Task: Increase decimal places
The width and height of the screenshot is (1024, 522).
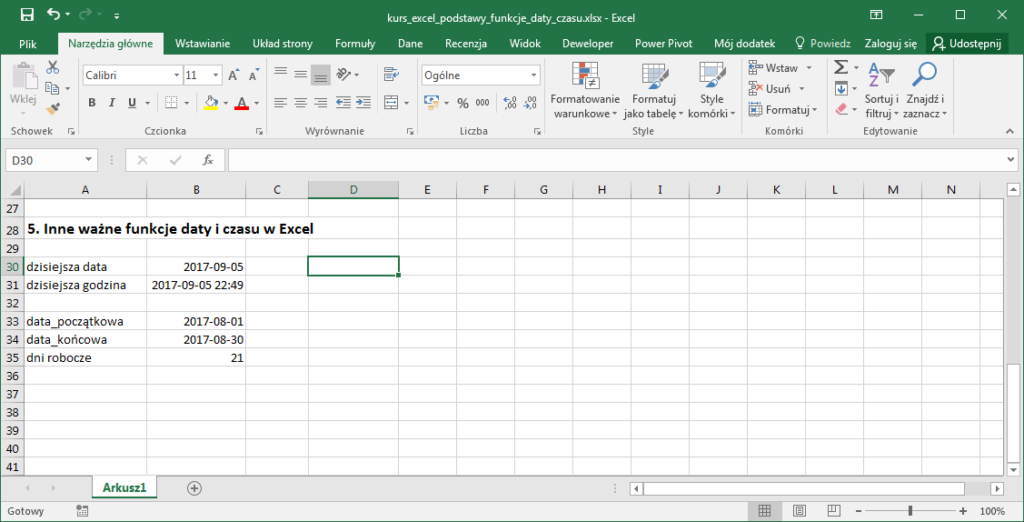Action: pos(511,103)
